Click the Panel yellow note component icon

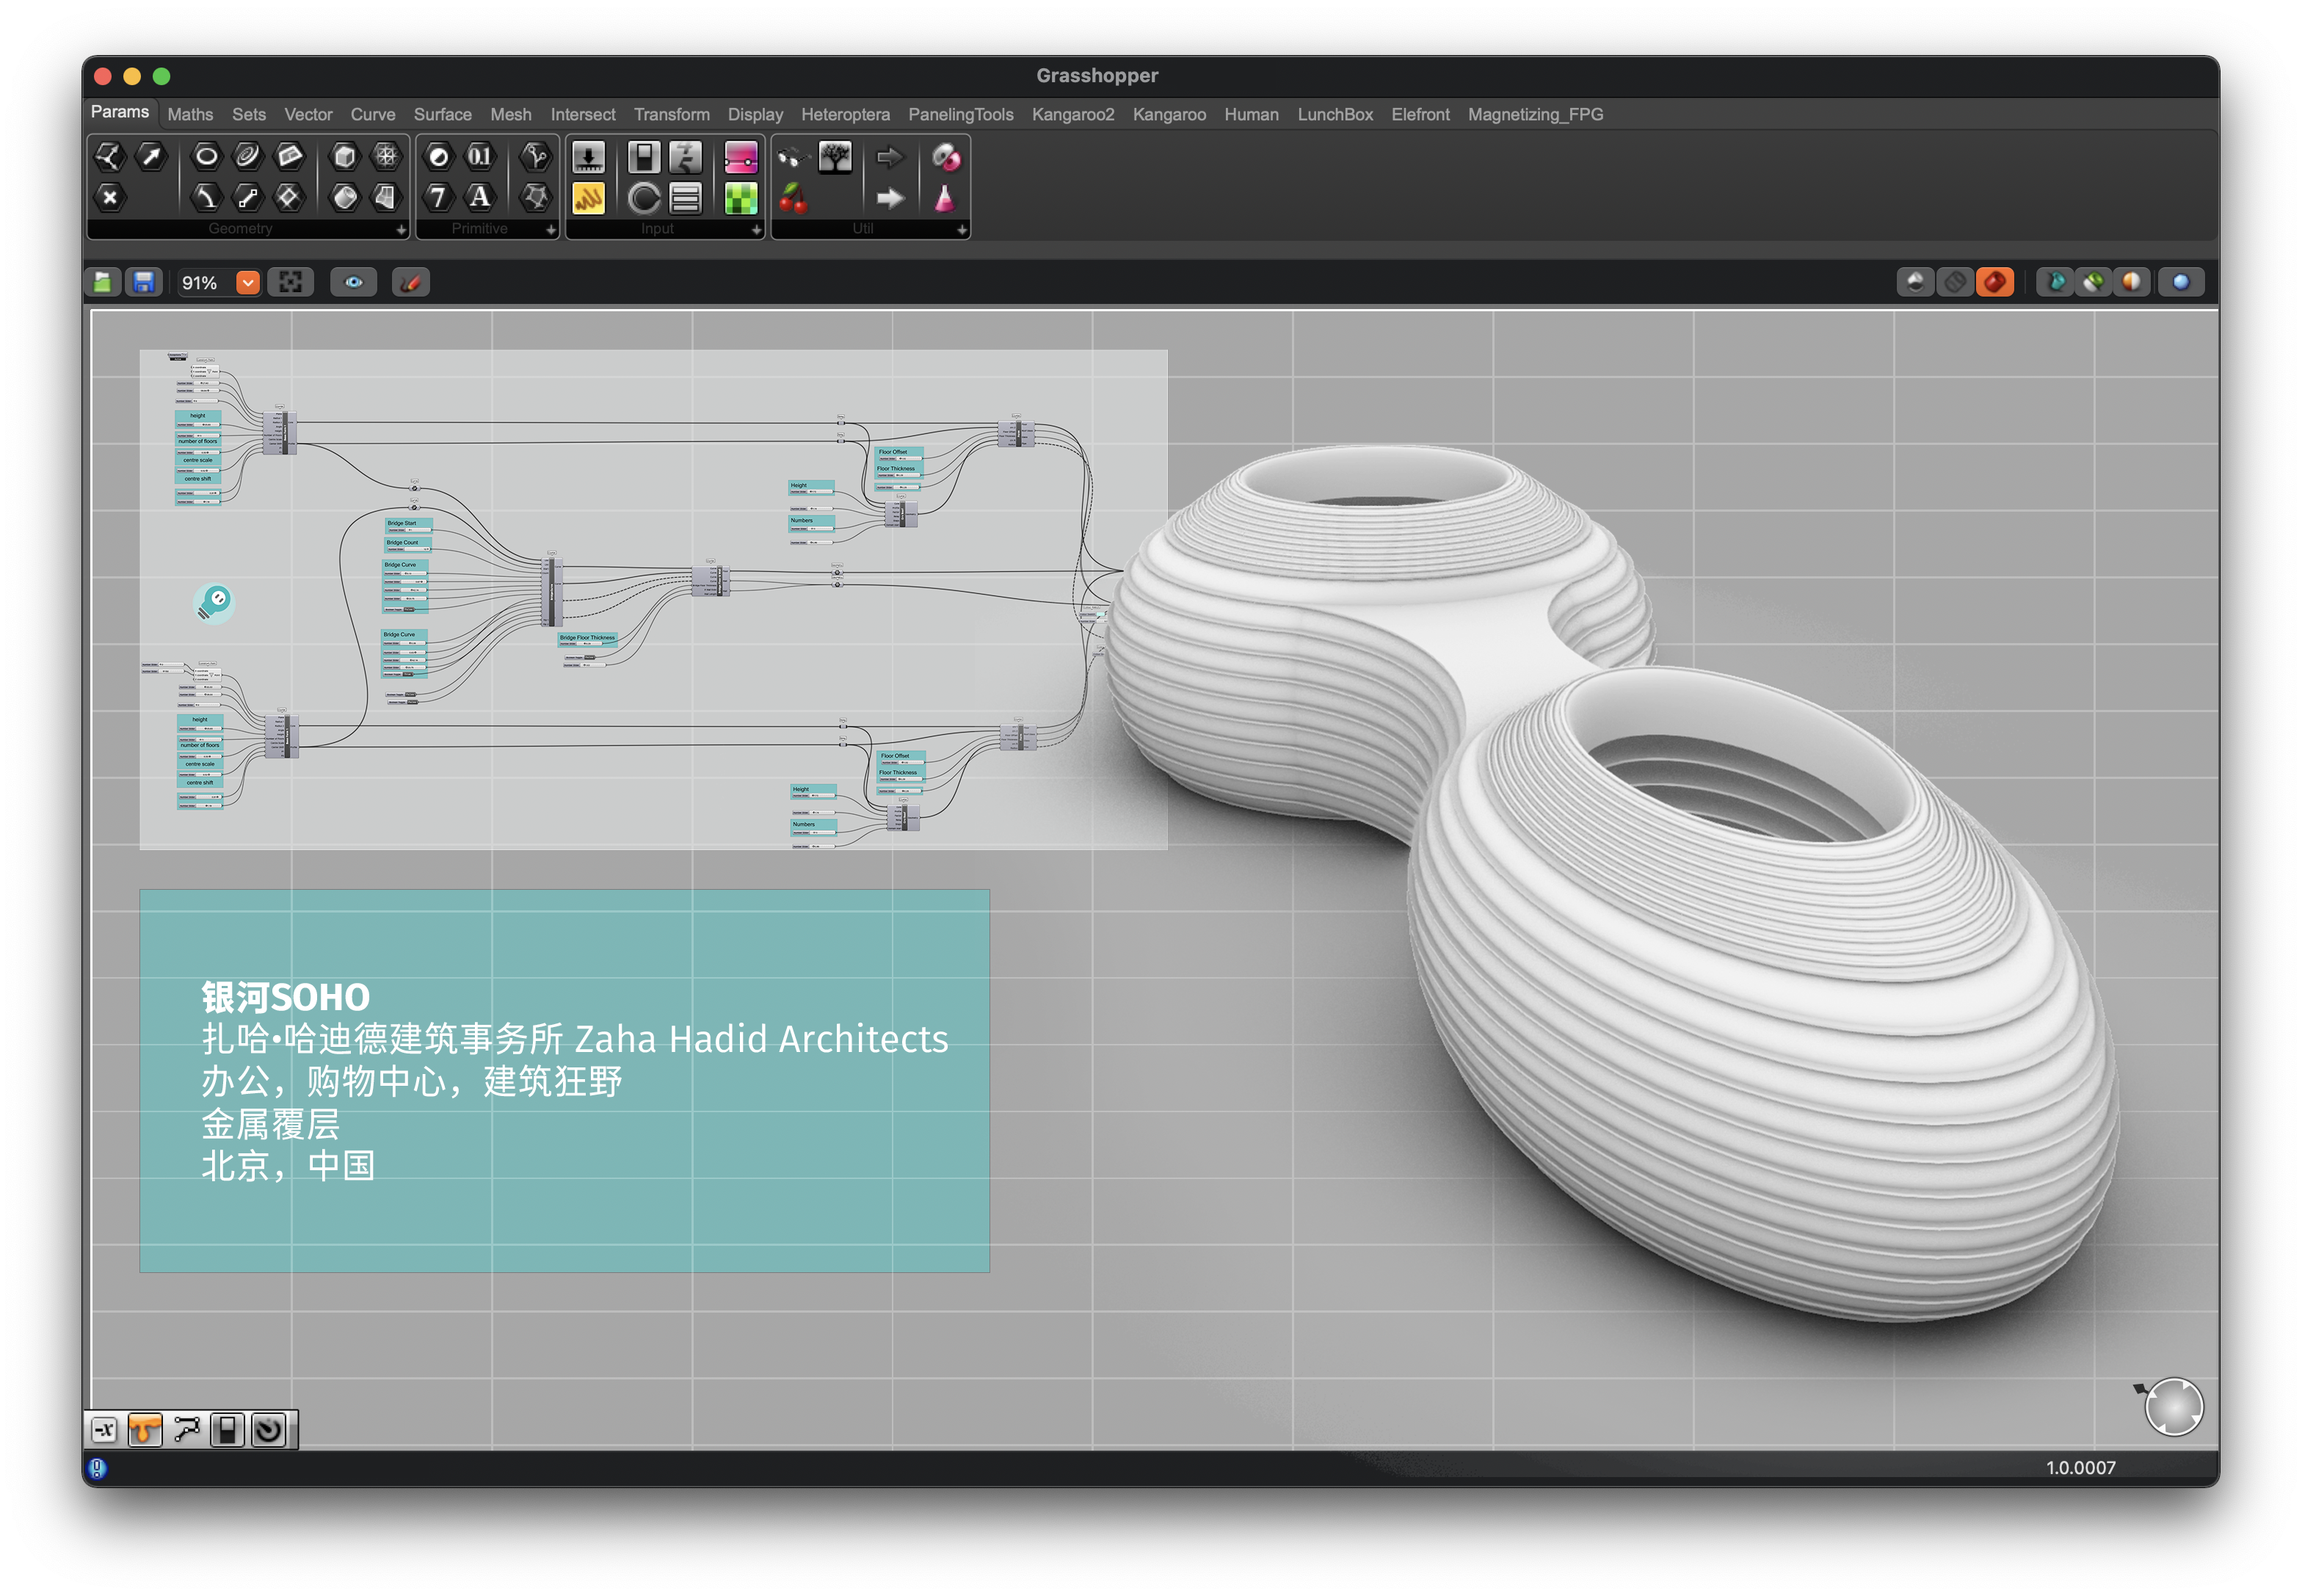(x=588, y=198)
